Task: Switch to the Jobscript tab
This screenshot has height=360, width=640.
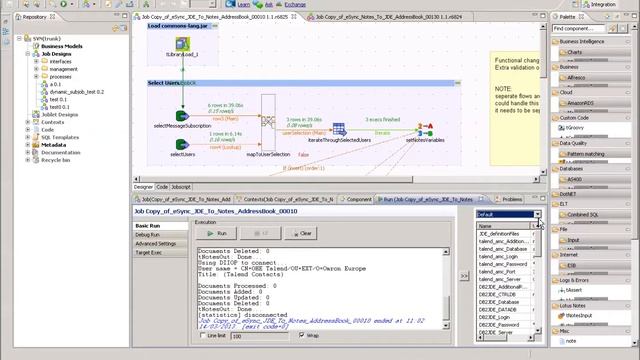Action: click(181, 187)
